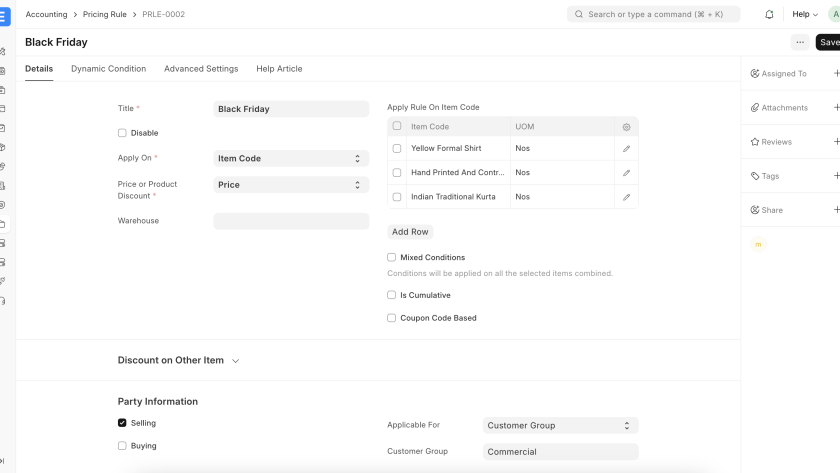Edit the Yellow Formal Shirt row pencil icon
The image size is (840, 473).
(626, 148)
